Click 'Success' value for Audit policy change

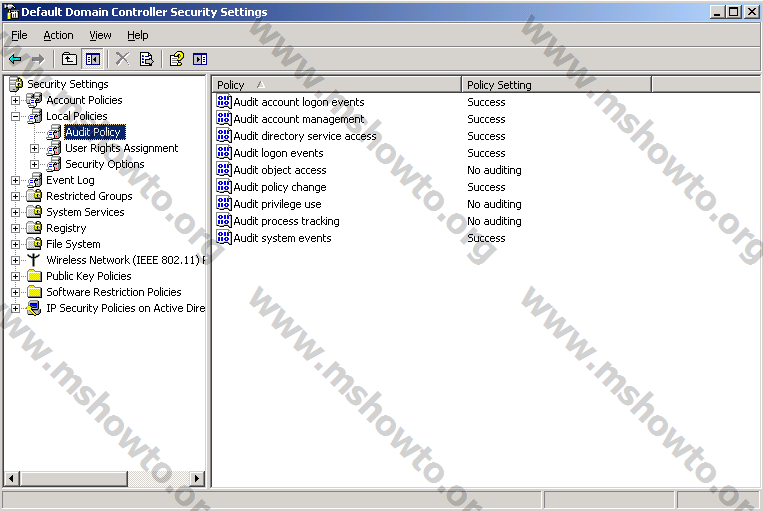[486, 187]
